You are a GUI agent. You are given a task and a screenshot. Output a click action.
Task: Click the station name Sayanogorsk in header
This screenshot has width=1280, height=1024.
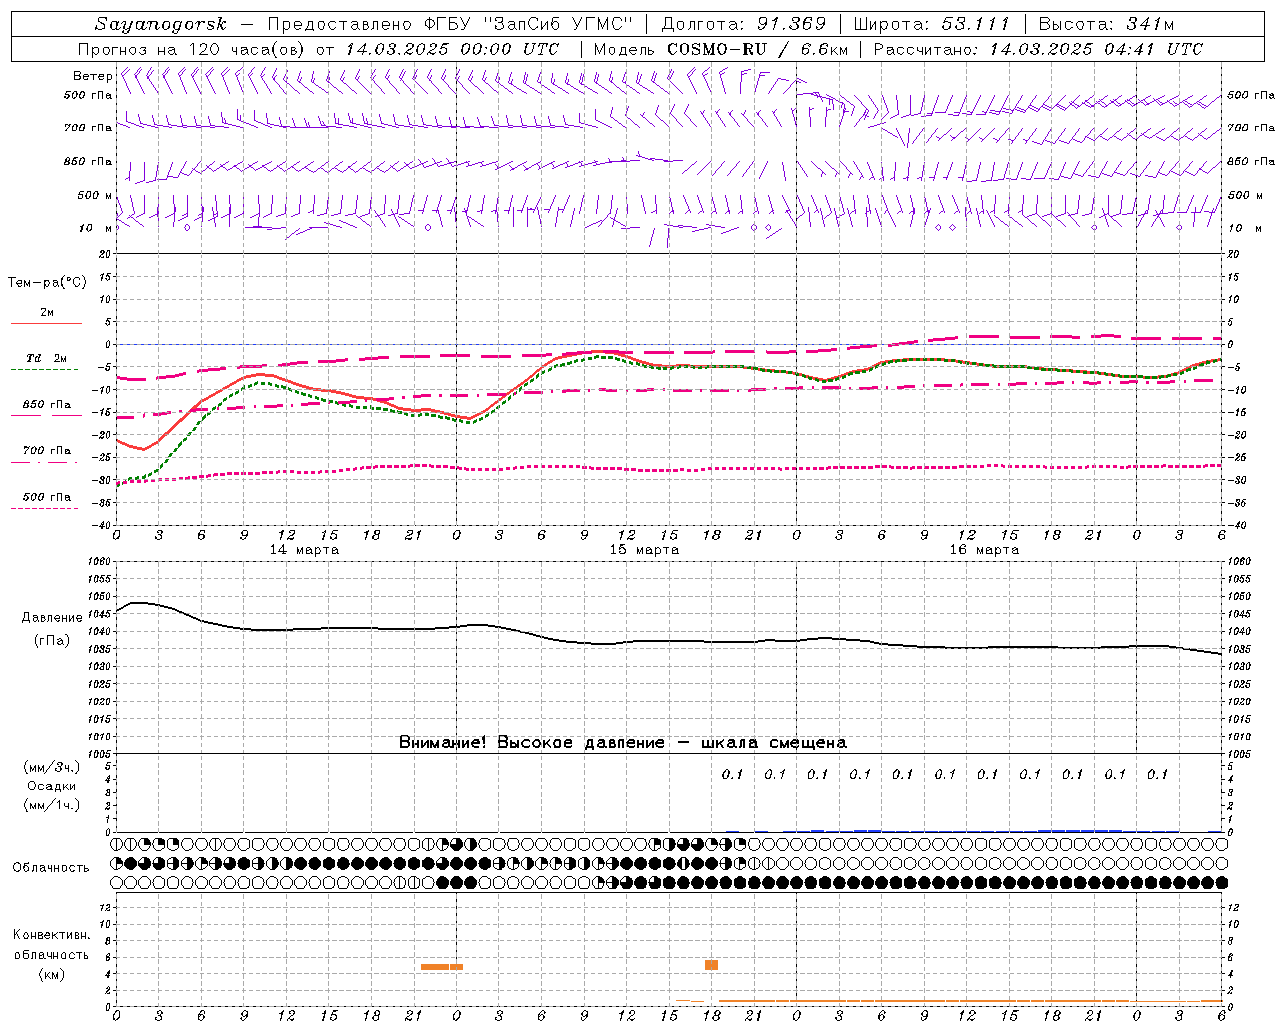pyautogui.click(x=161, y=24)
